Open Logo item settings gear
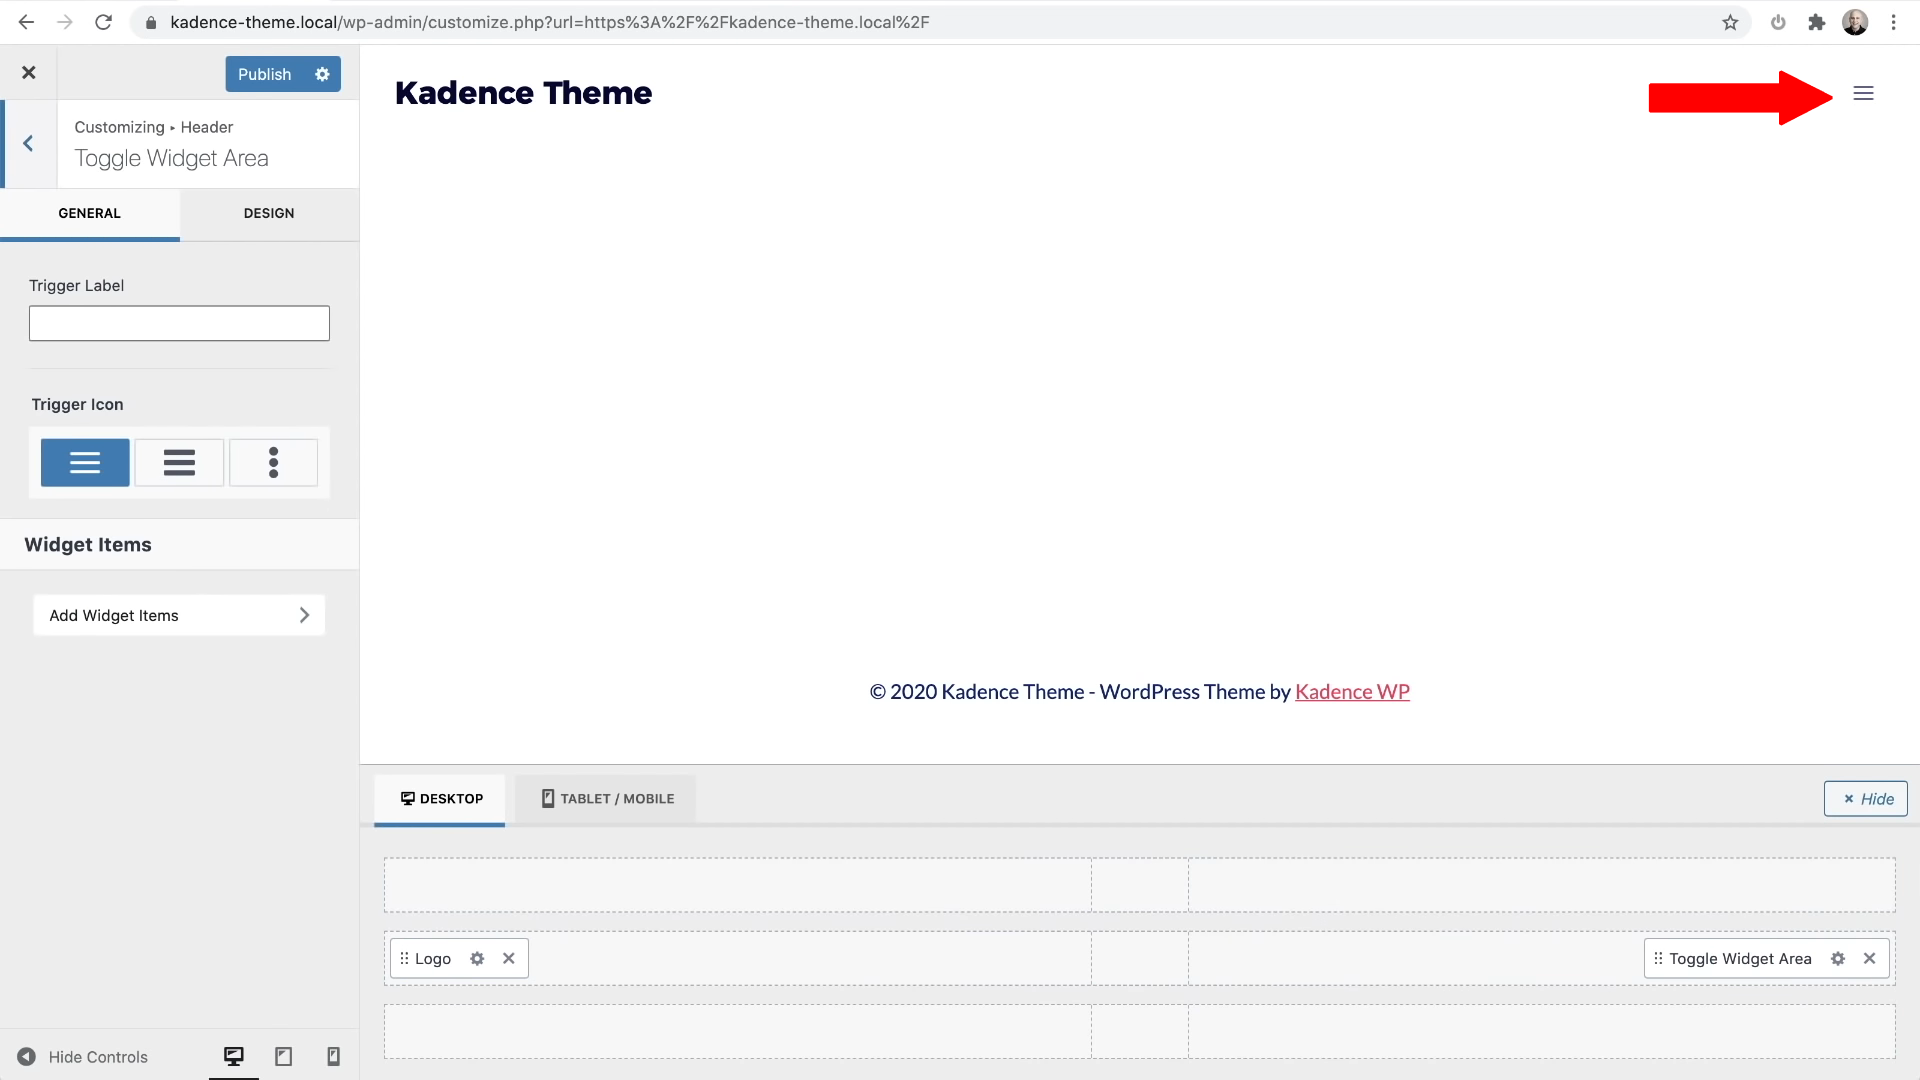The height and width of the screenshot is (1080, 1920). tap(477, 958)
